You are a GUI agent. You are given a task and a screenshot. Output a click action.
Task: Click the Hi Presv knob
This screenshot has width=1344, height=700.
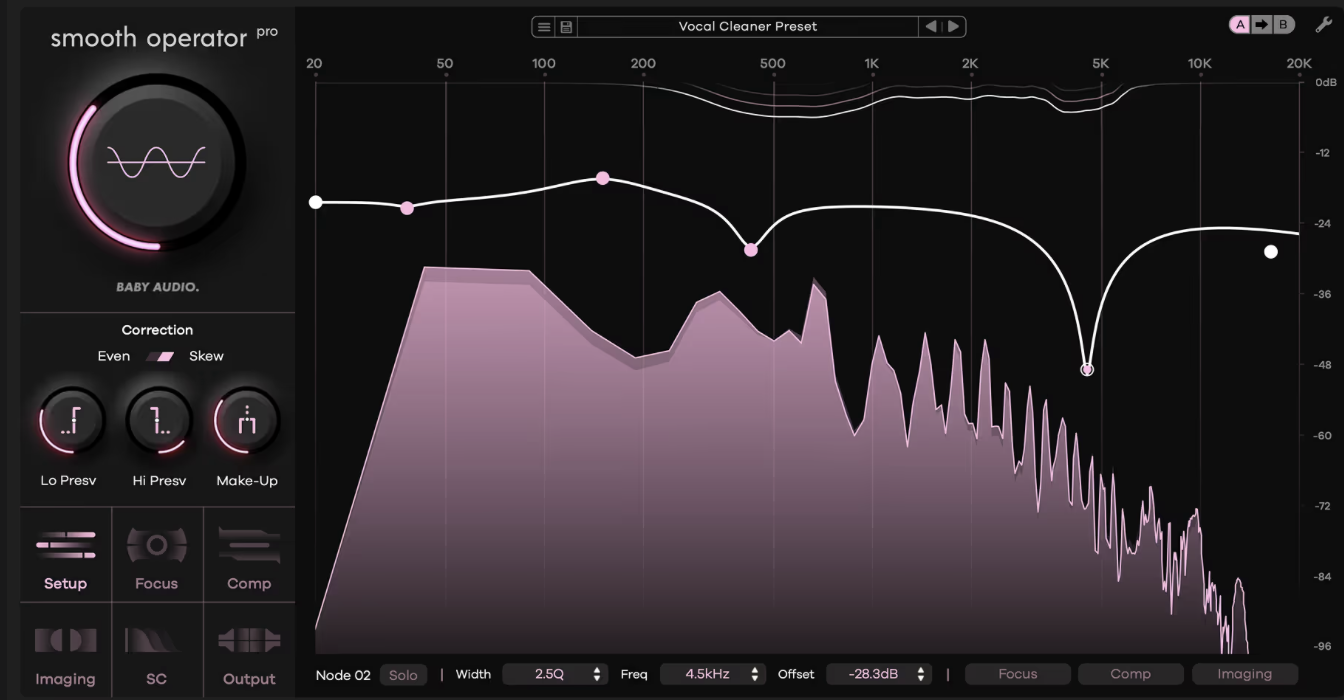click(159, 421)
